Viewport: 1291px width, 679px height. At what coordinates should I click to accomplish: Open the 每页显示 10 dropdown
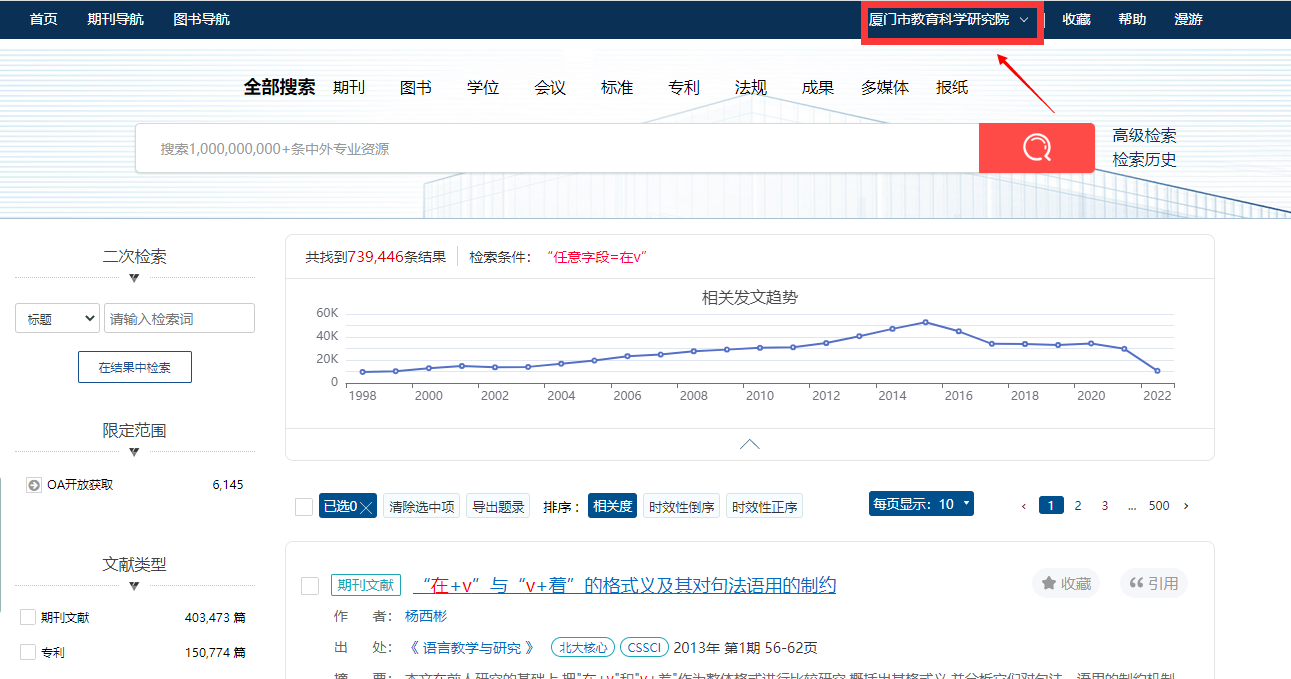[921, 504]
